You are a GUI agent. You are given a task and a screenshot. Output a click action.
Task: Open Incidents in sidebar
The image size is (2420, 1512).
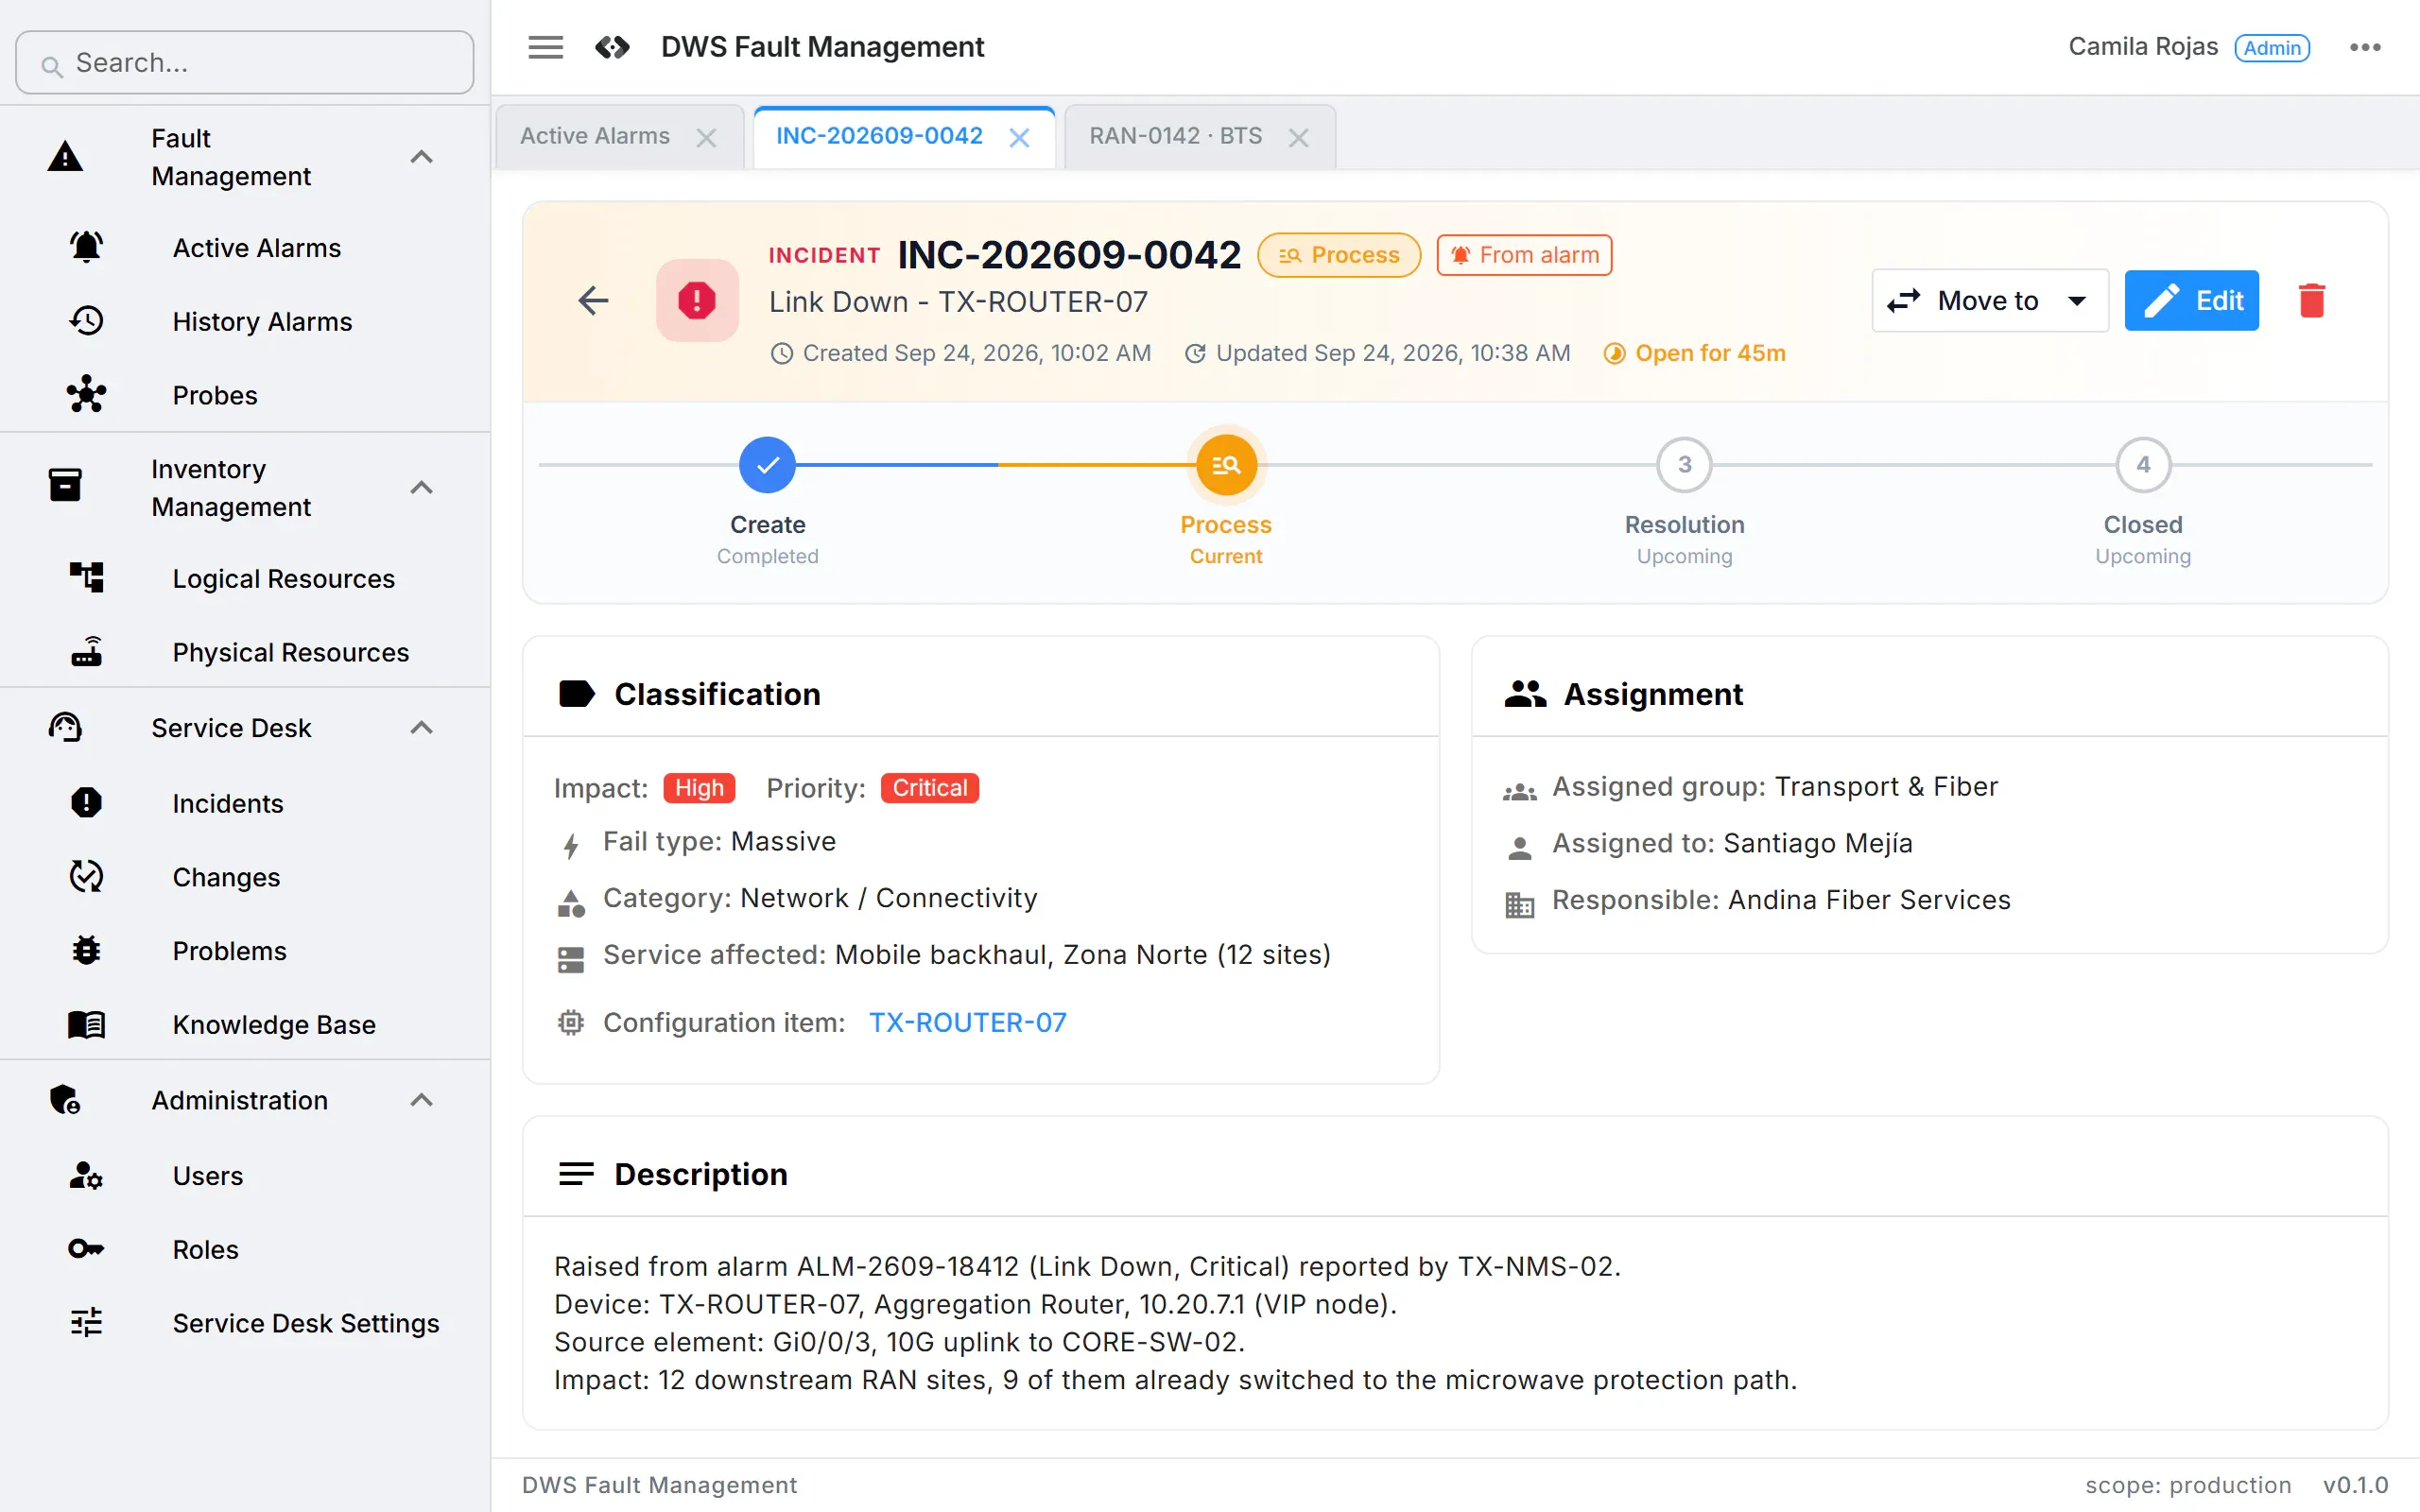coord(245,803)
